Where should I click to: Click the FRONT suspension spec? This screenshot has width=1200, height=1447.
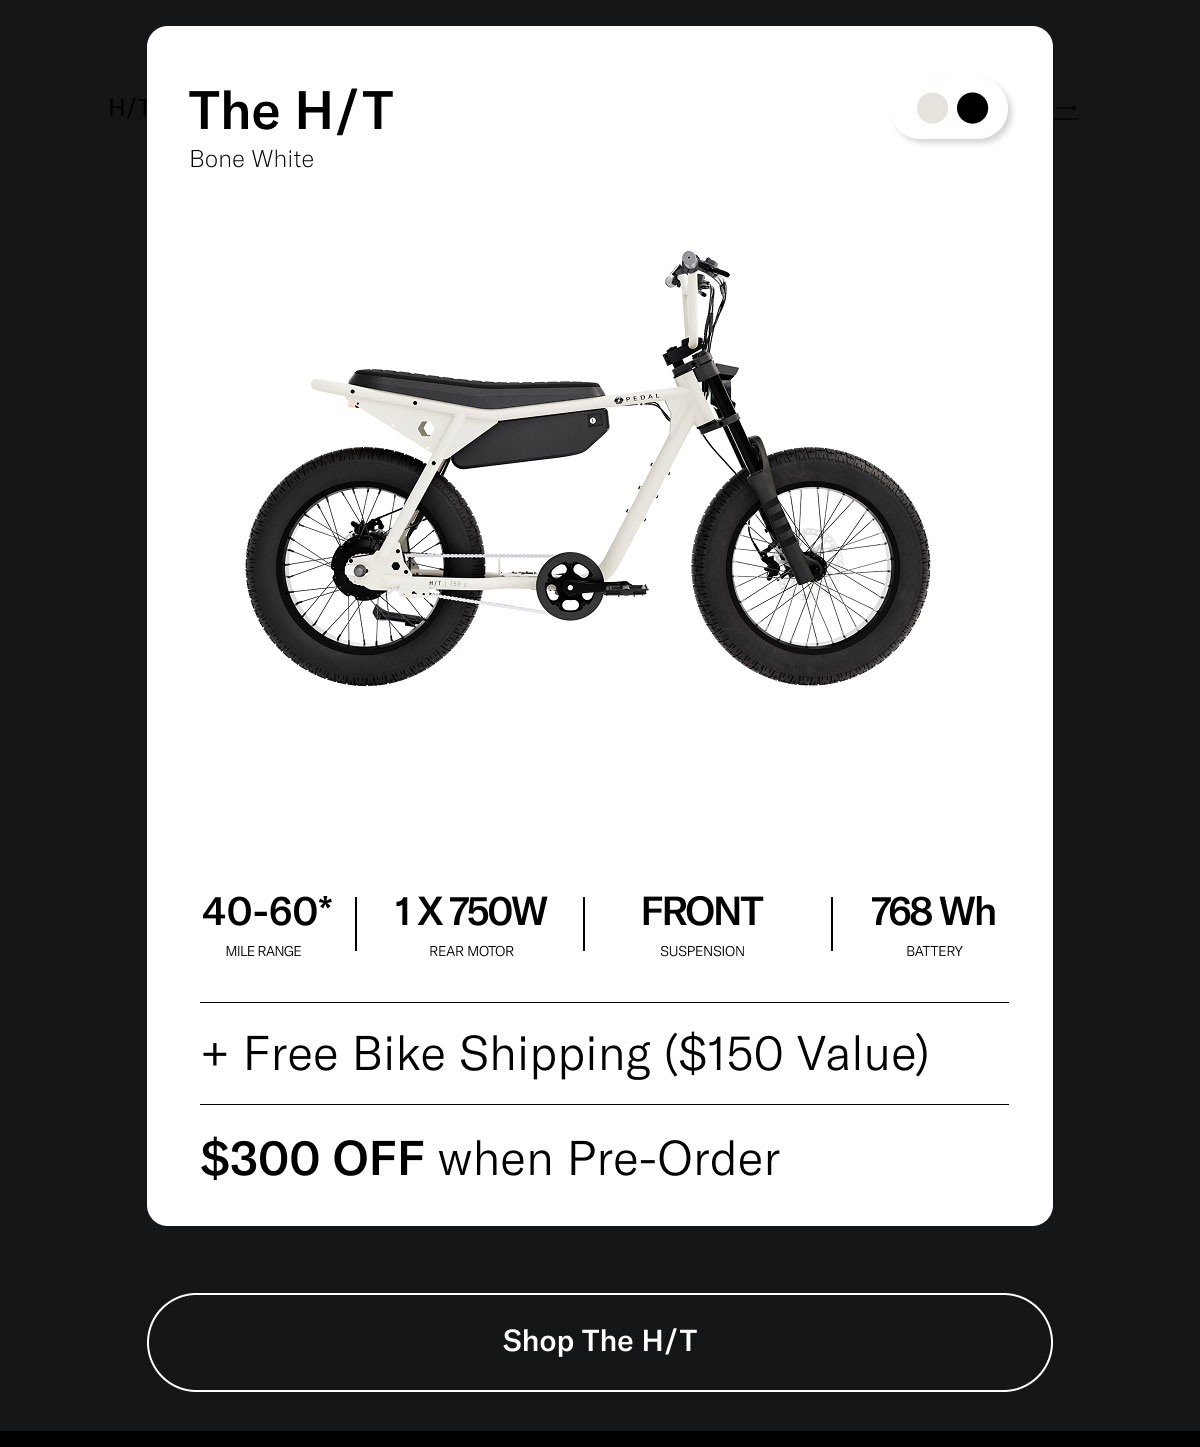pos(702,925)
